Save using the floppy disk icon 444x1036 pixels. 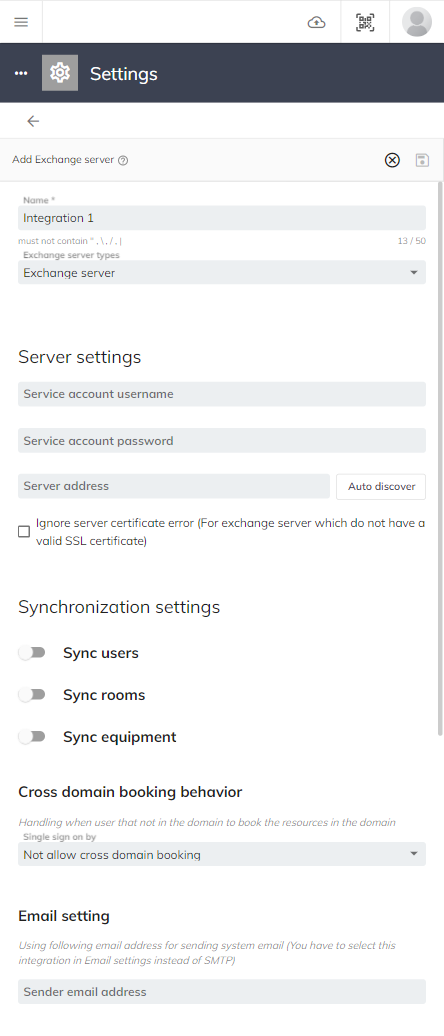422,160
